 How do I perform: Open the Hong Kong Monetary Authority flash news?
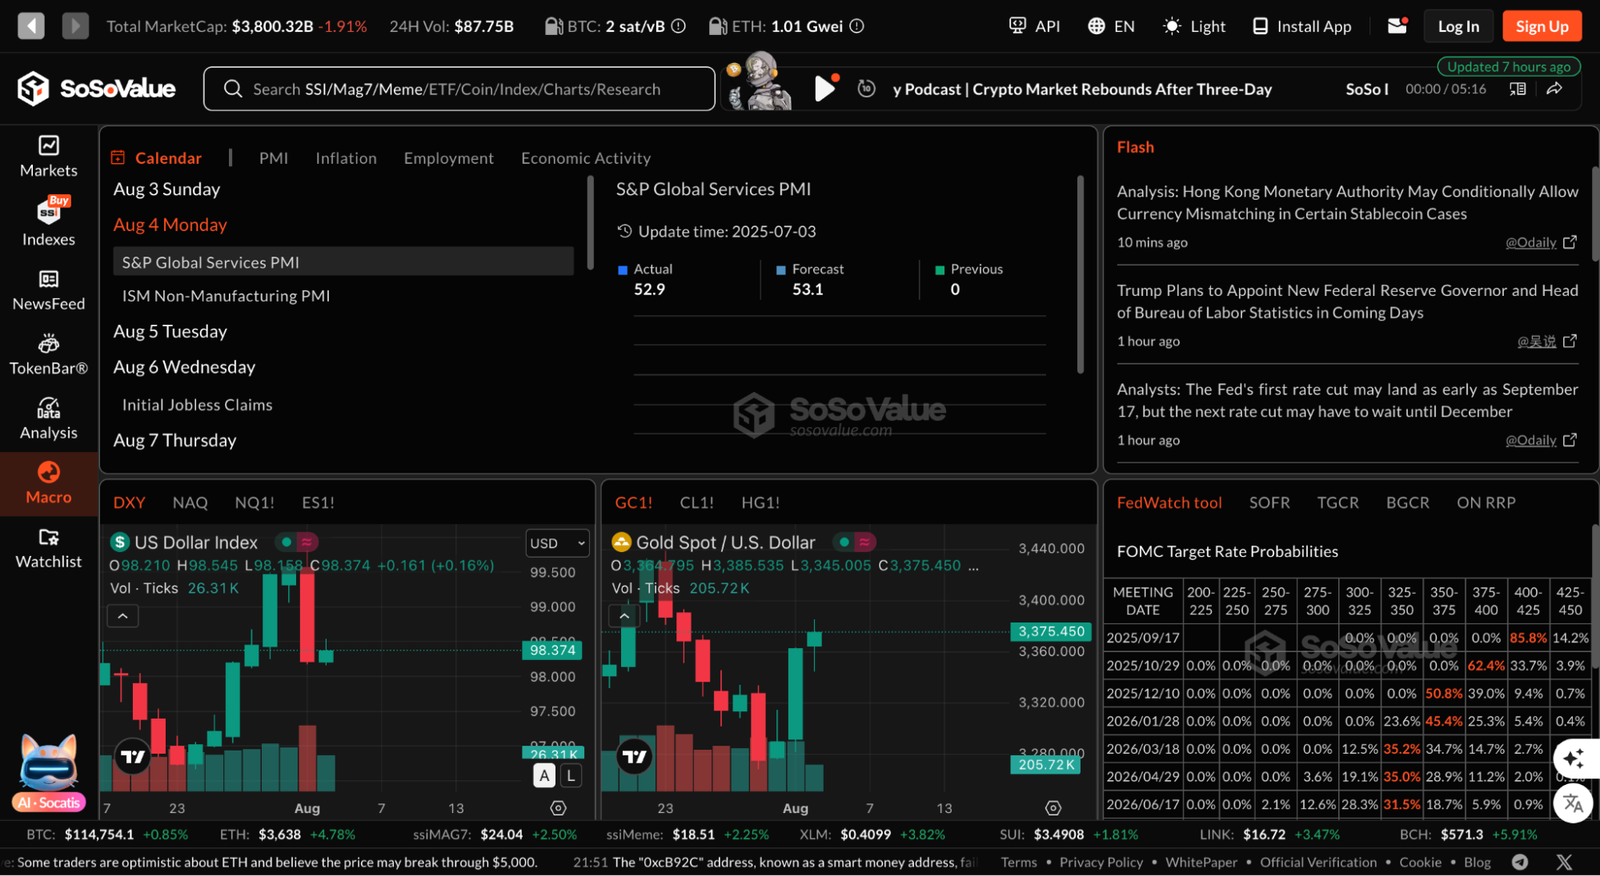(1347, 202)
